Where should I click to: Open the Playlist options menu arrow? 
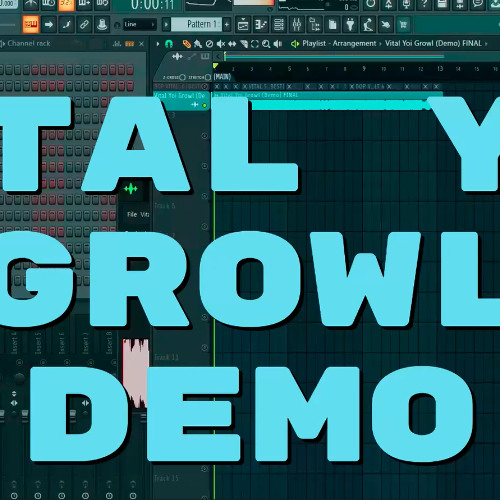pyautogui.click(x=158, y=44)
